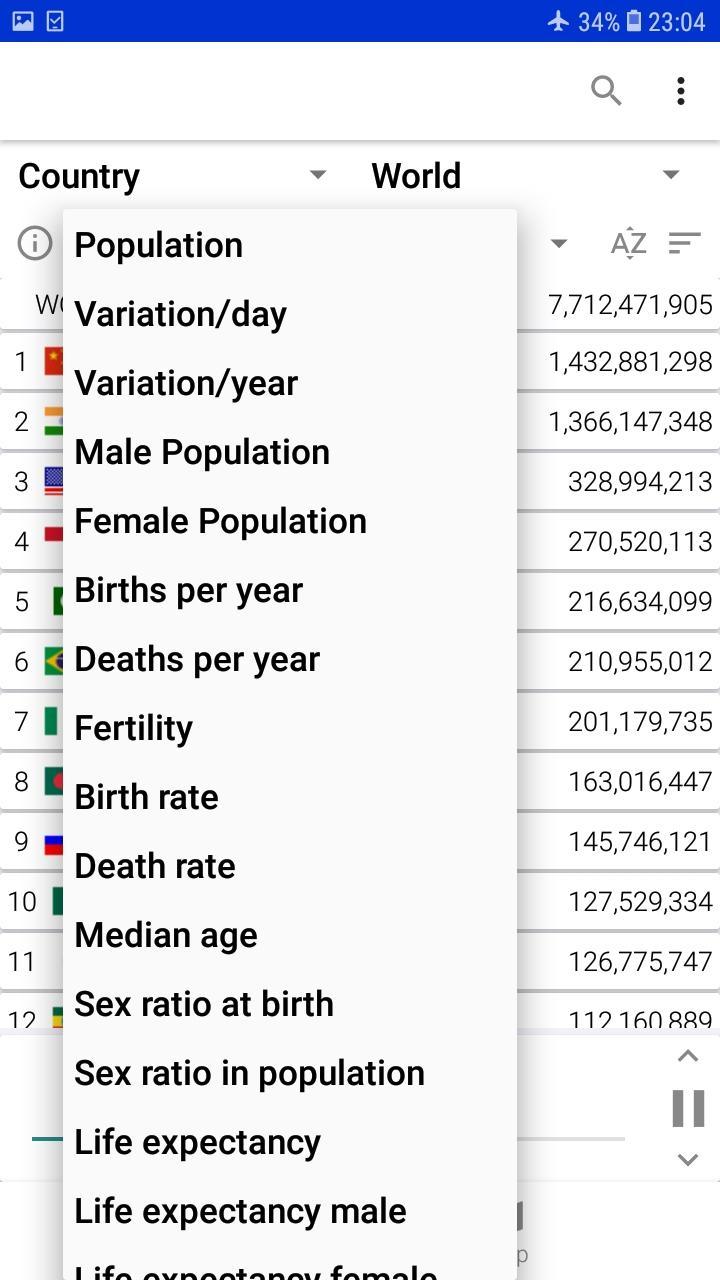Click the indicator dropdown arrow beside AZ
Viewport: 720px width, 1280px height.
pos(559,243)
